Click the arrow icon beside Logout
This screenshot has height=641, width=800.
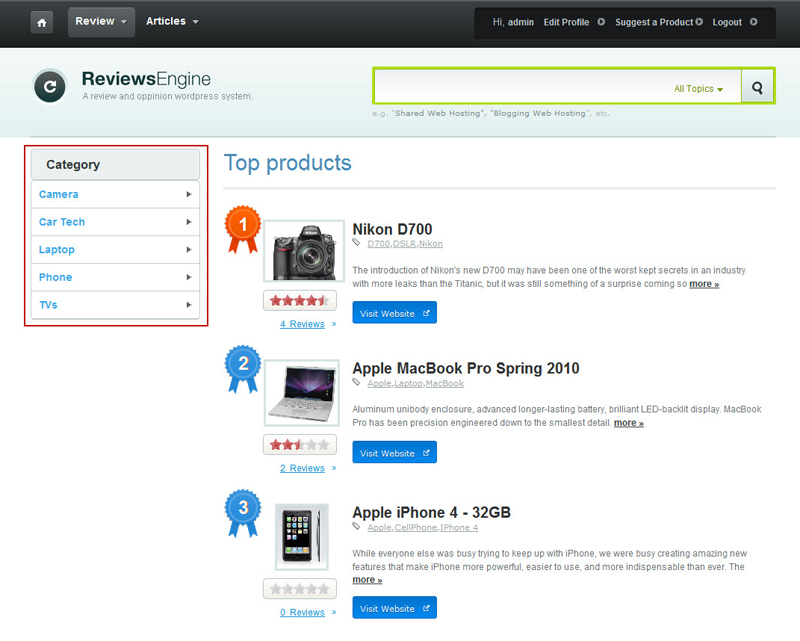pos(754,22)
